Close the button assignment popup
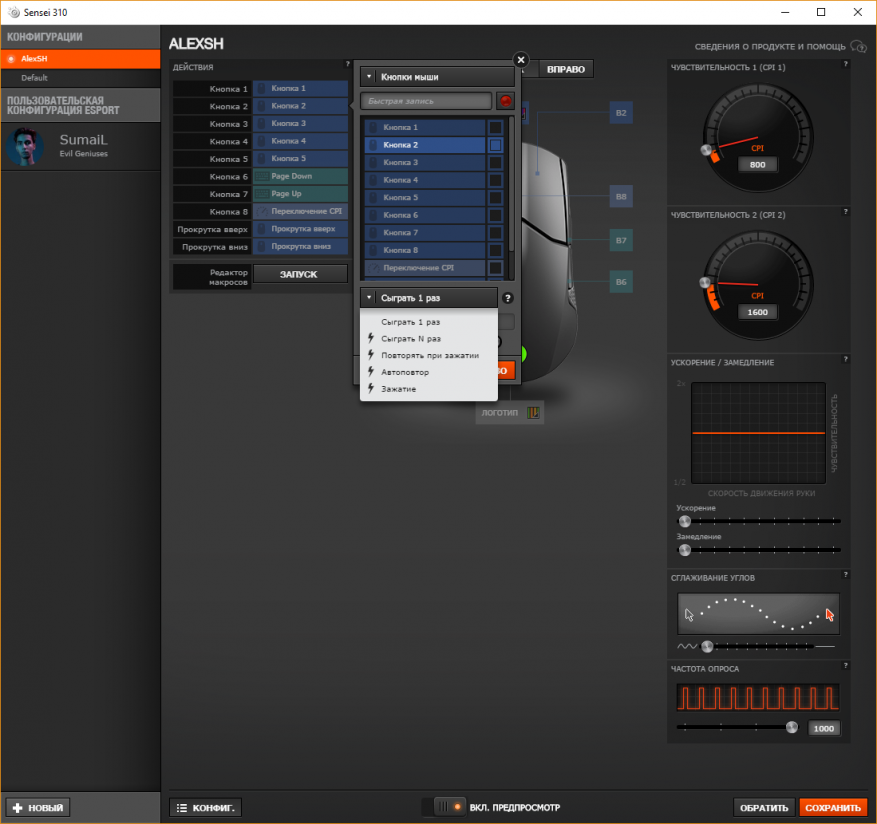This screenshot has height=824, width=877. tap(521, 60)
